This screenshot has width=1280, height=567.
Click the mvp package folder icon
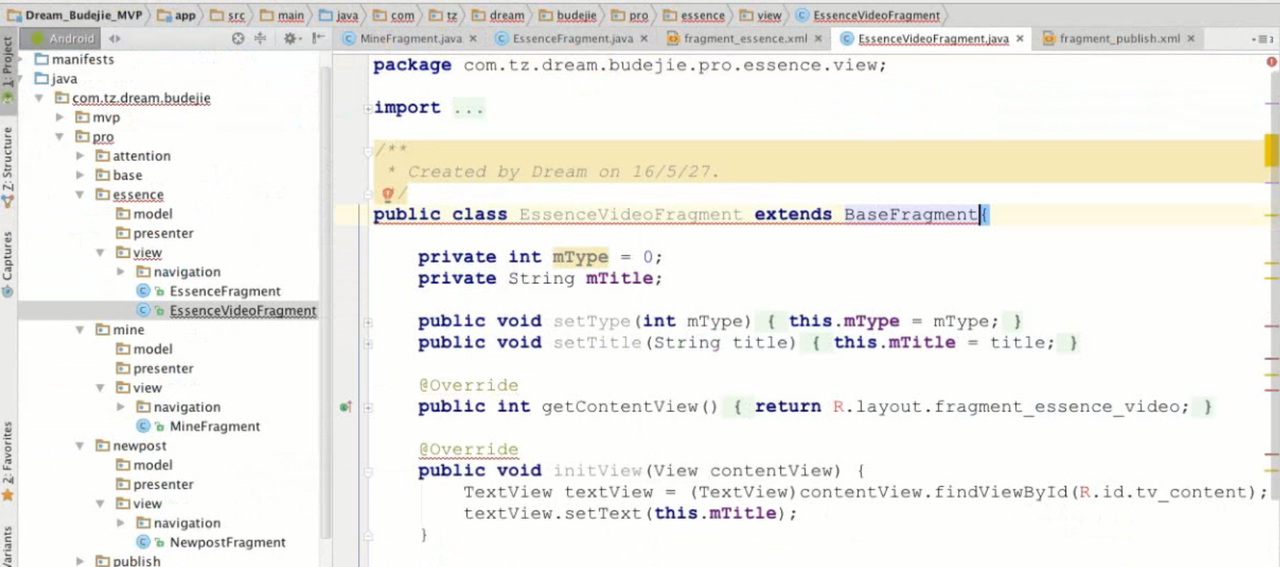(82, 117)
